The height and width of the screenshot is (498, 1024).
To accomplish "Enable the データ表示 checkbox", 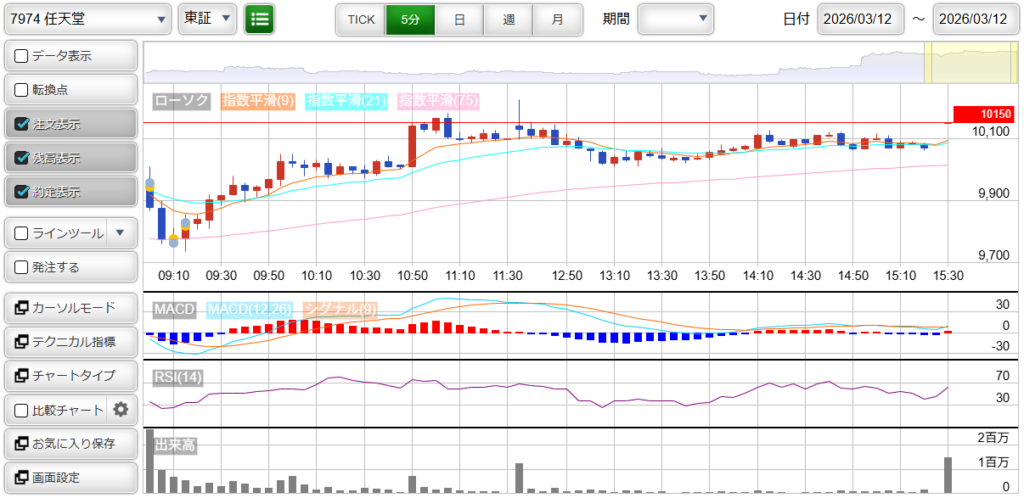I will click(x=22, y=56).
